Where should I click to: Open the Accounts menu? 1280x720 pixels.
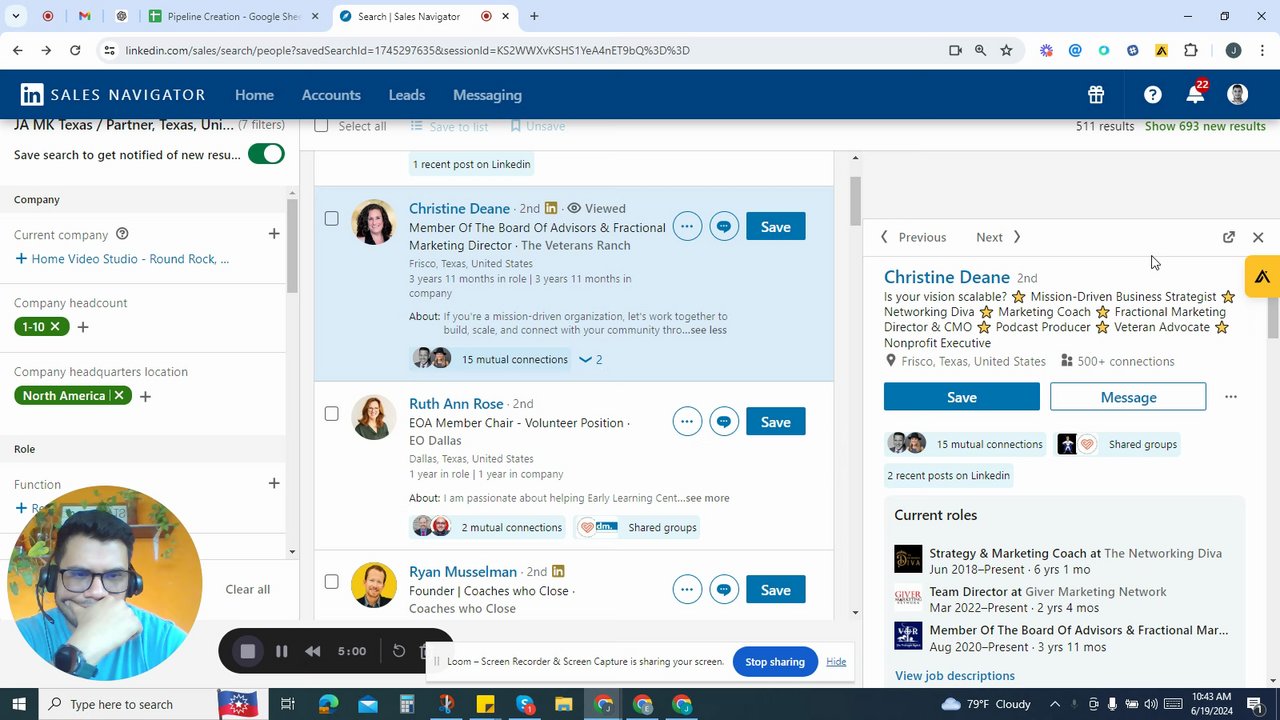(331, 95)
